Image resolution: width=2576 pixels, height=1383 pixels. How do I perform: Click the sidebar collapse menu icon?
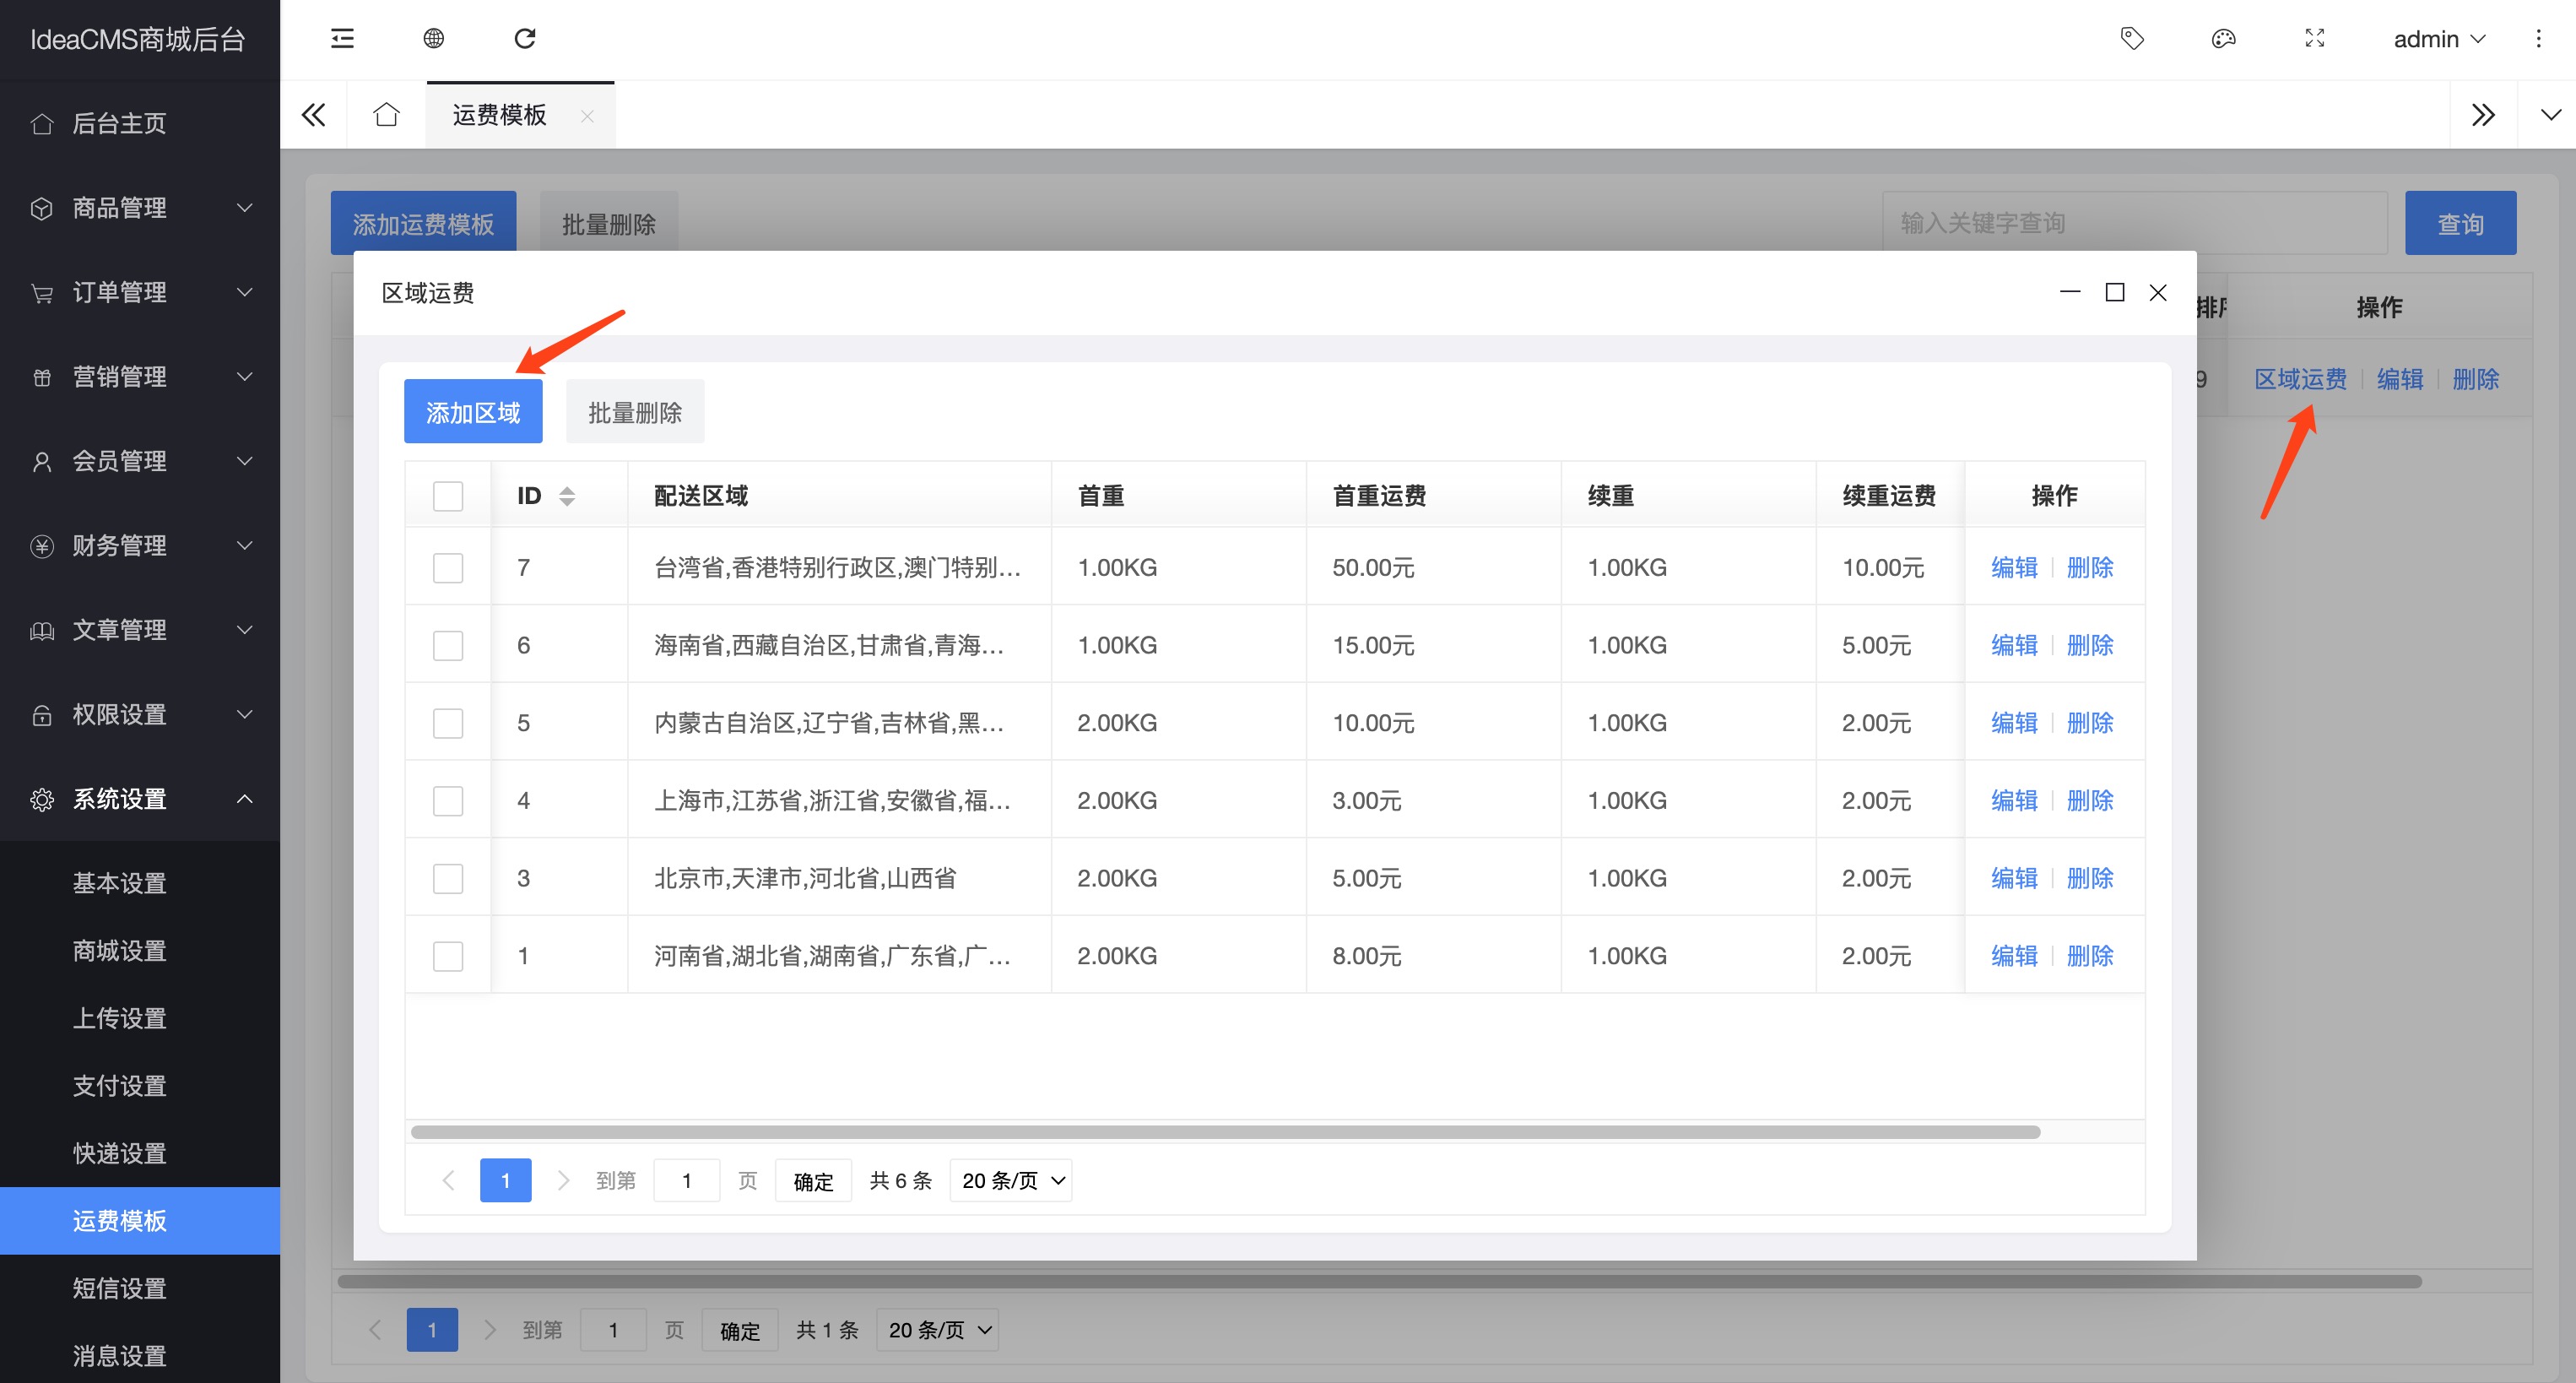point(342,39)
